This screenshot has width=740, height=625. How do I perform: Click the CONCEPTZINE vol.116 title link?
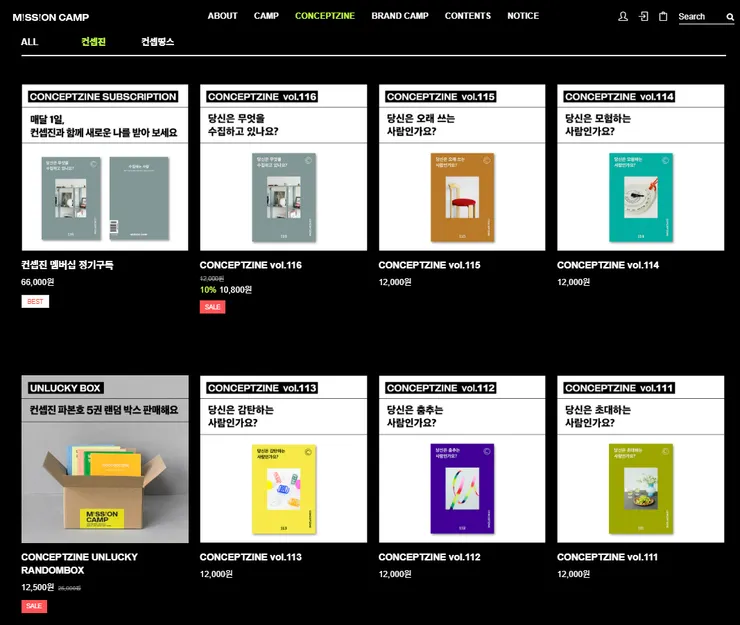click(251, 265)
